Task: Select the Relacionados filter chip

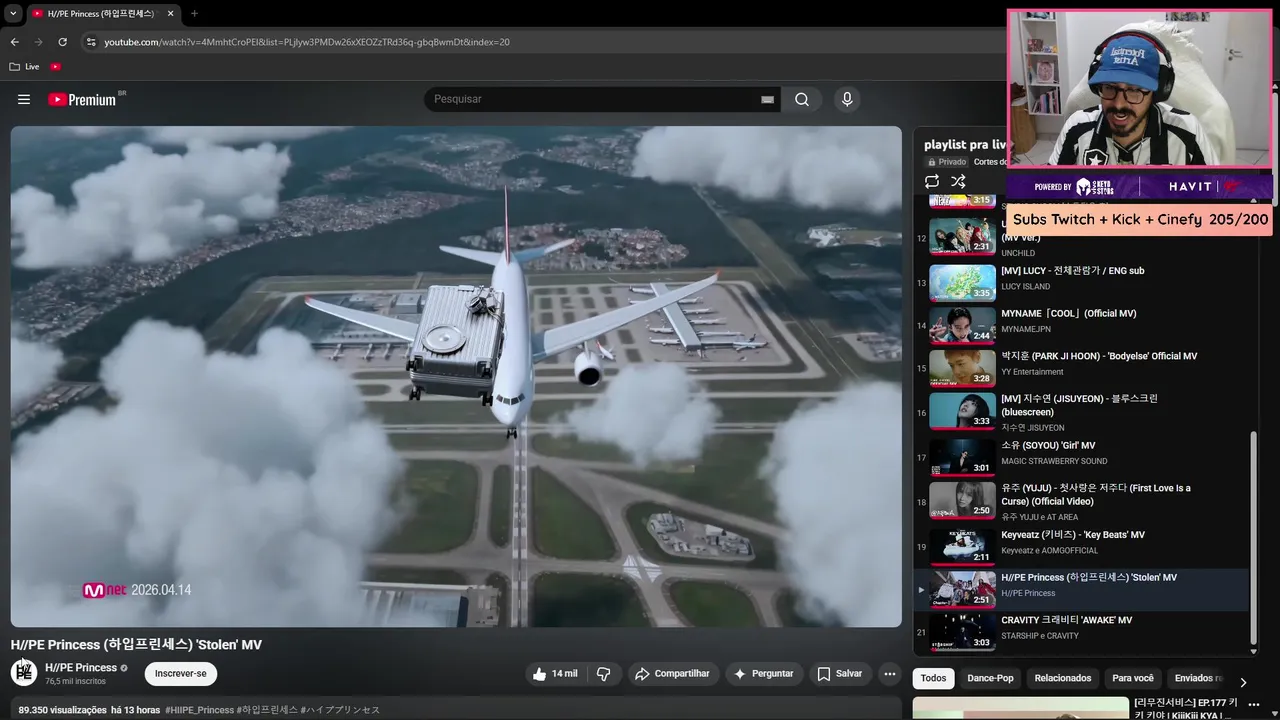Action: pyautogui.click(x=1063, y=678)
